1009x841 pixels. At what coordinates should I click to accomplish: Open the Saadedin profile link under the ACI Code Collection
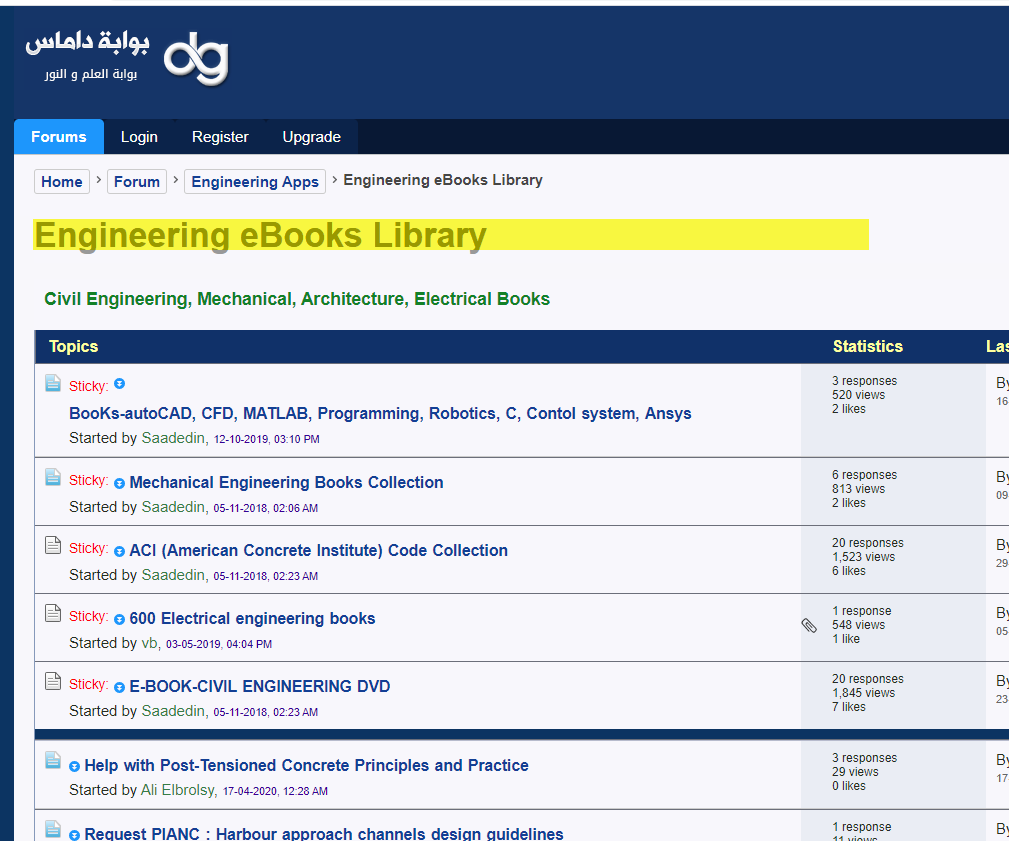173,575
